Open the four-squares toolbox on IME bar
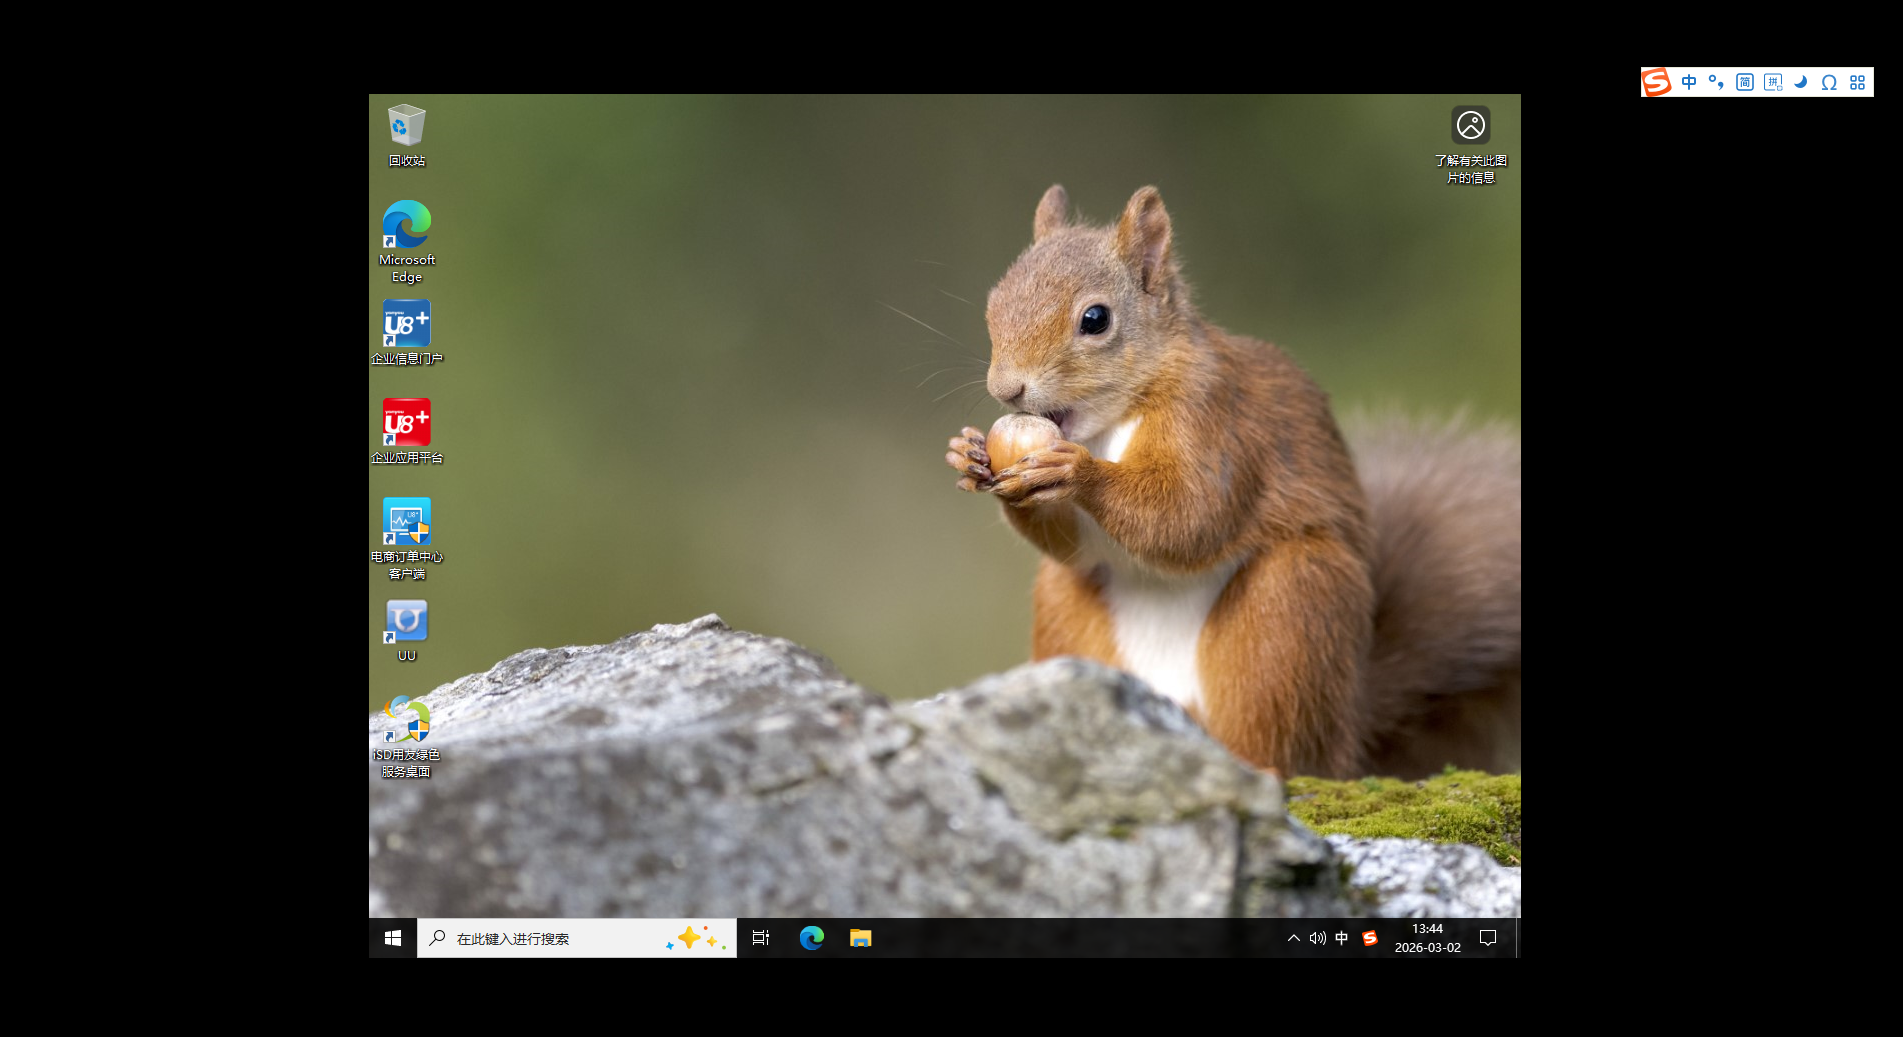The height and width of the screenshot is (1037, 1903). (1857, 82)
